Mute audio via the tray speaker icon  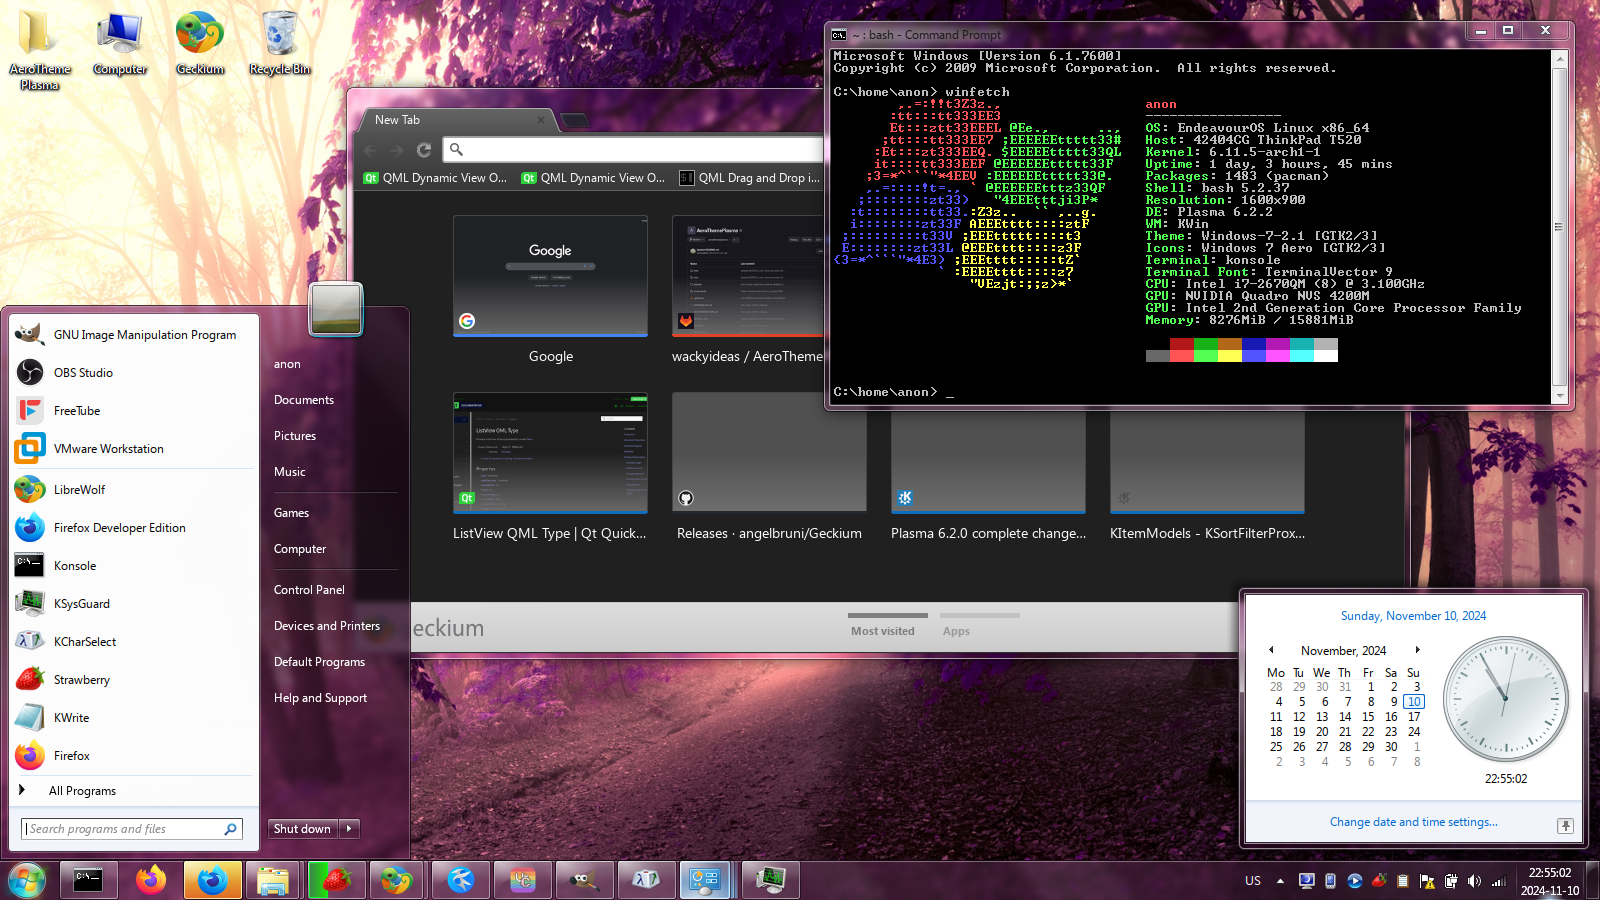tap(1473, 881)
